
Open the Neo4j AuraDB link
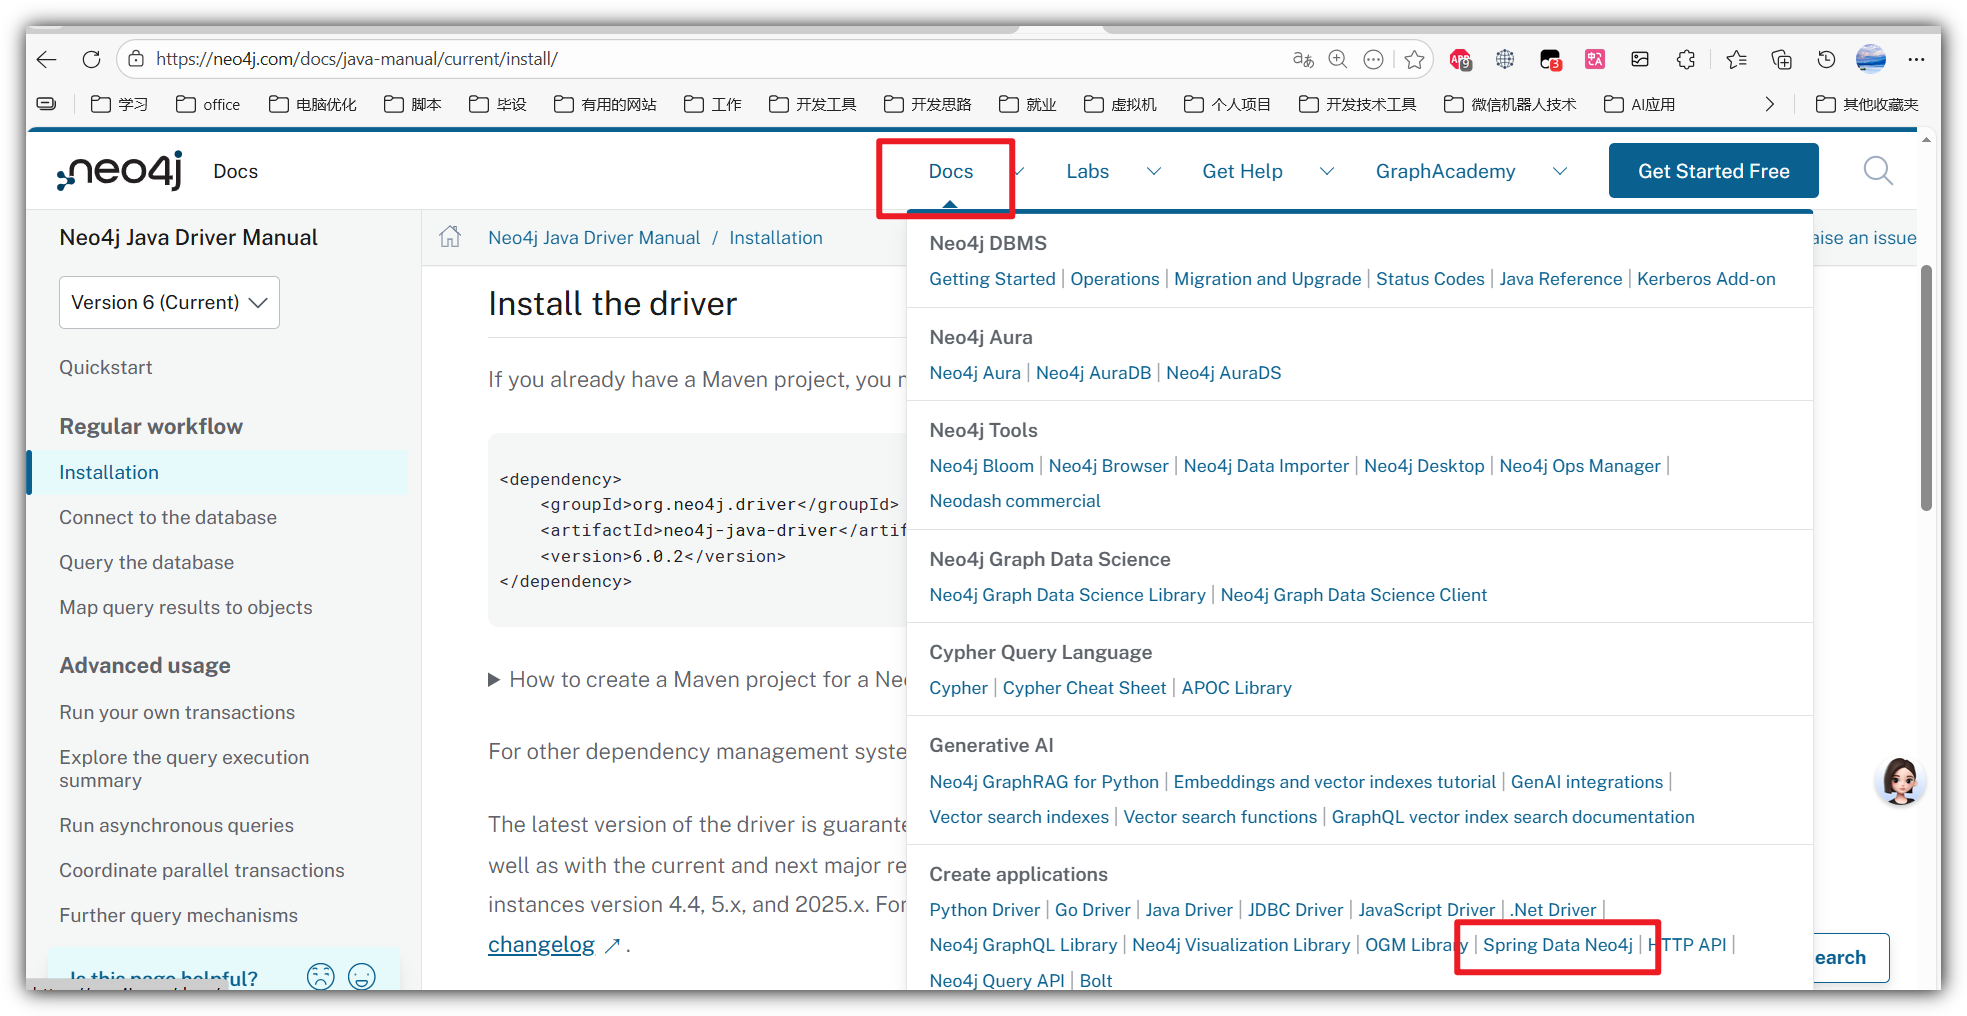(x=1093, y=373)
